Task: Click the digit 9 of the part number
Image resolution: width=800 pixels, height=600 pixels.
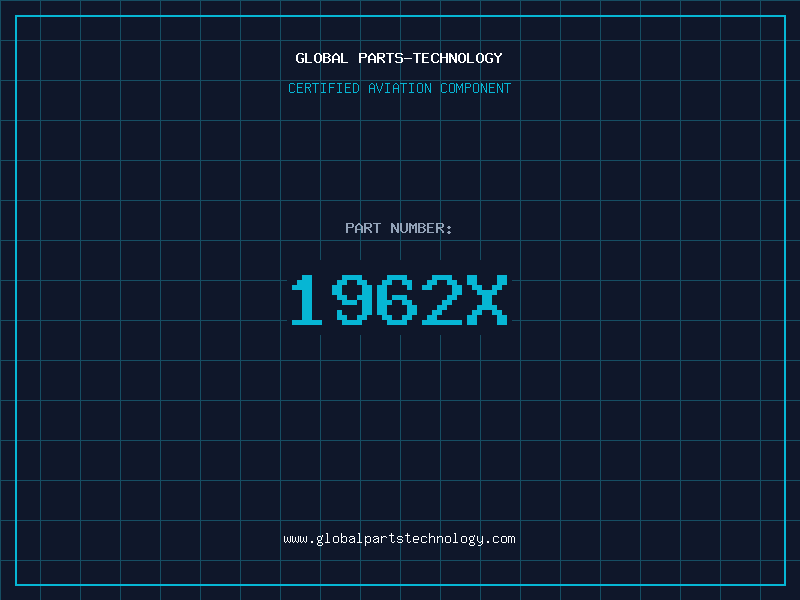Action: 353,300
